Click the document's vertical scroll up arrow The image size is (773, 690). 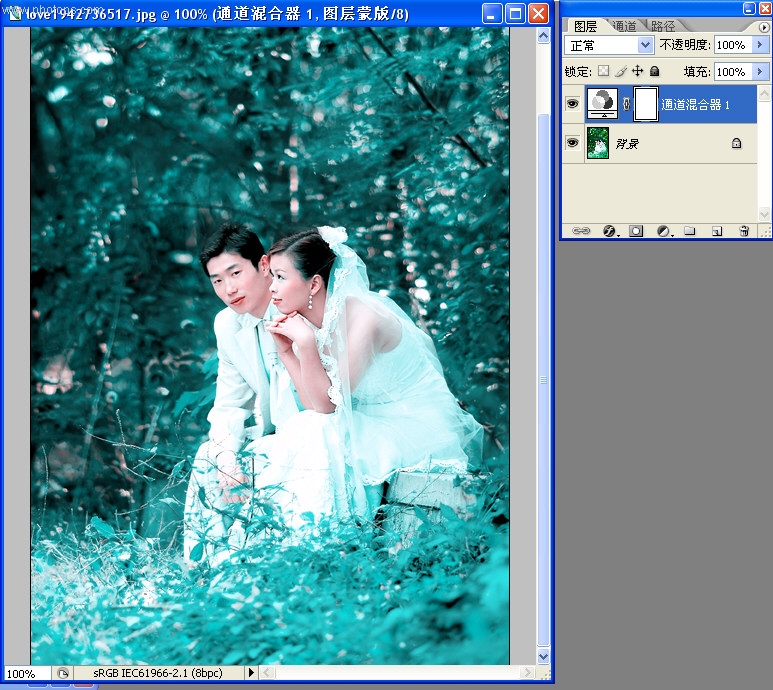tap(543, 36)
